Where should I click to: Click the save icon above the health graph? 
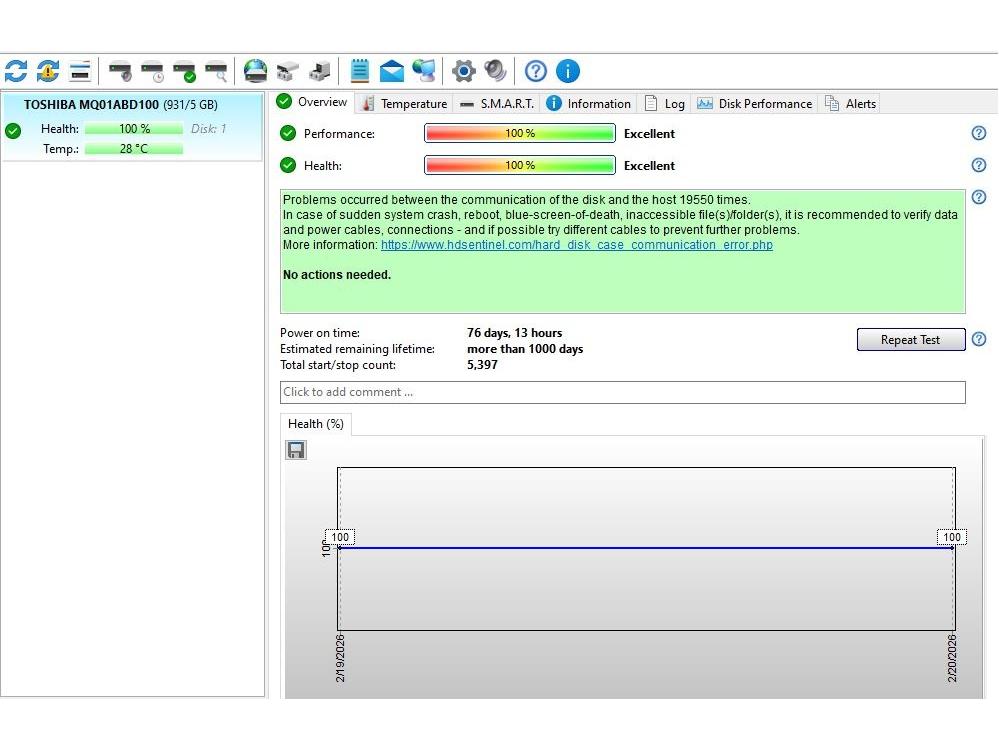point(296,450)
